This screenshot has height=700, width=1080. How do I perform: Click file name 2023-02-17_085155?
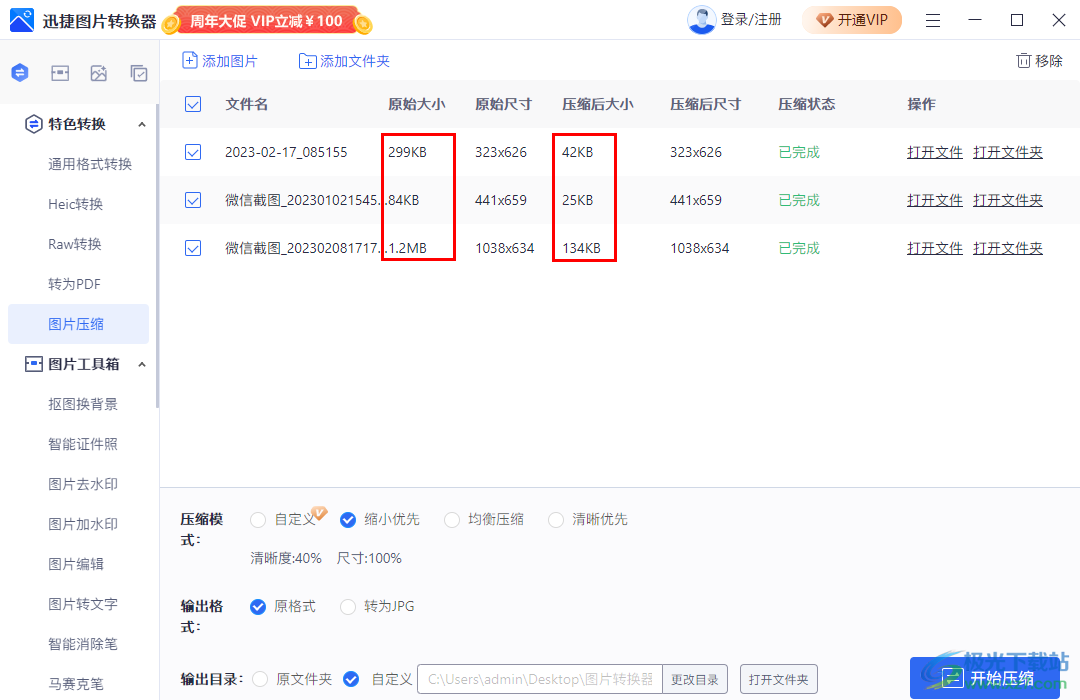pyautogui.click(x=286, y=152)
